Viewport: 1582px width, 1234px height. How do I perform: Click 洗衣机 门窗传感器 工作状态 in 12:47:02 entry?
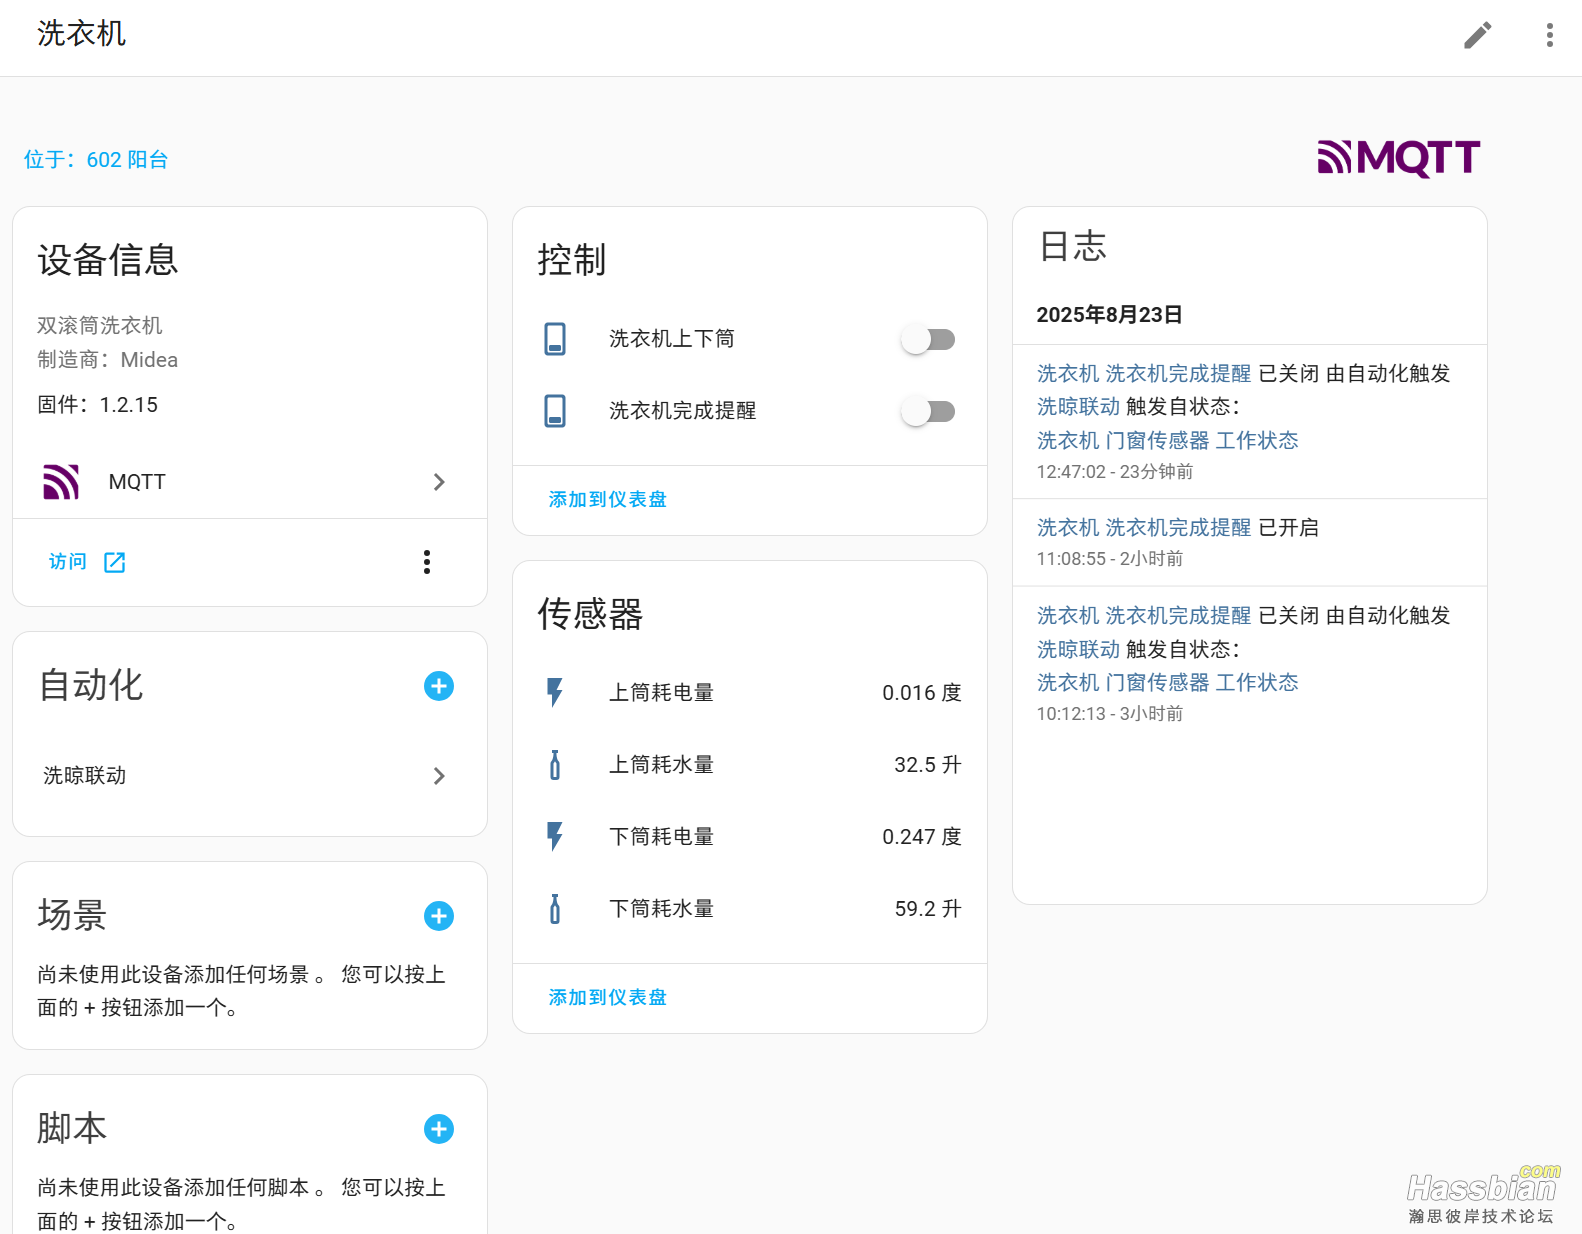[x=1167, y=441]
